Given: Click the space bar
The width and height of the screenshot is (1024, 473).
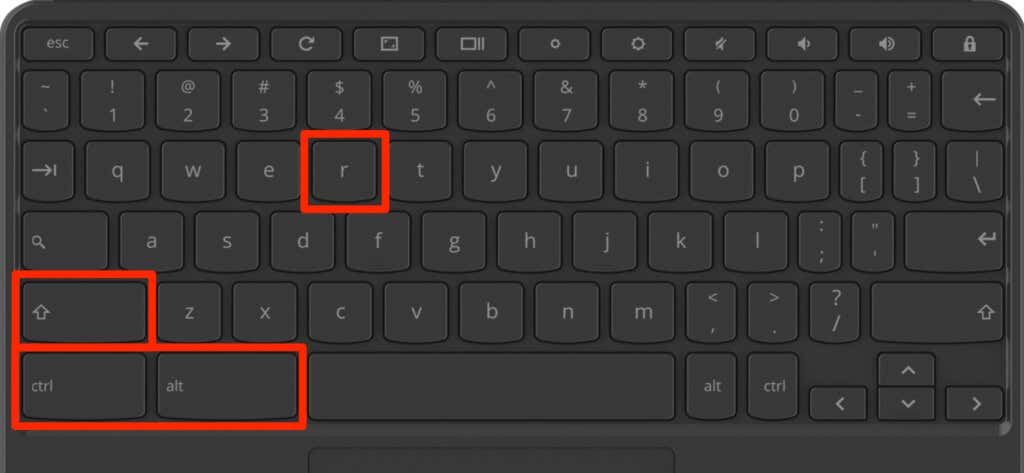Looking at the screenshot, I should pyautogui.click(x=491, y=385).
